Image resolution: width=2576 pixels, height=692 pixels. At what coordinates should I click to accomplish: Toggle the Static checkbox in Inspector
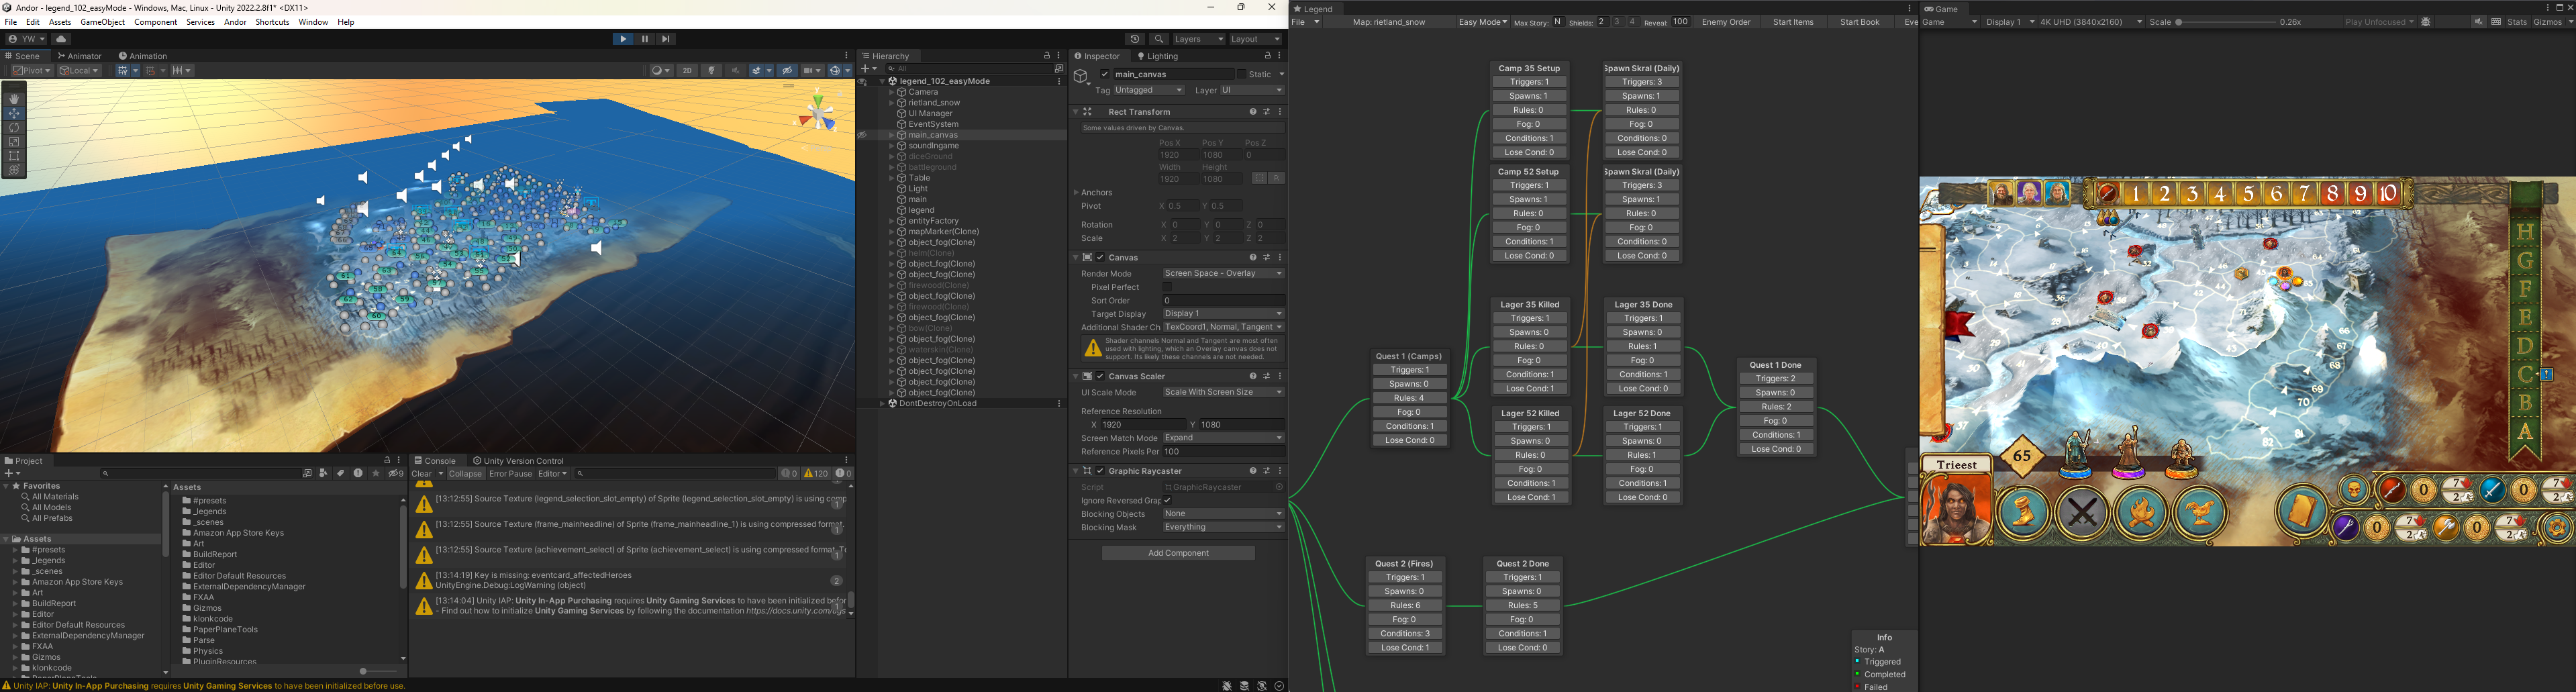(x=1241, y=74)
